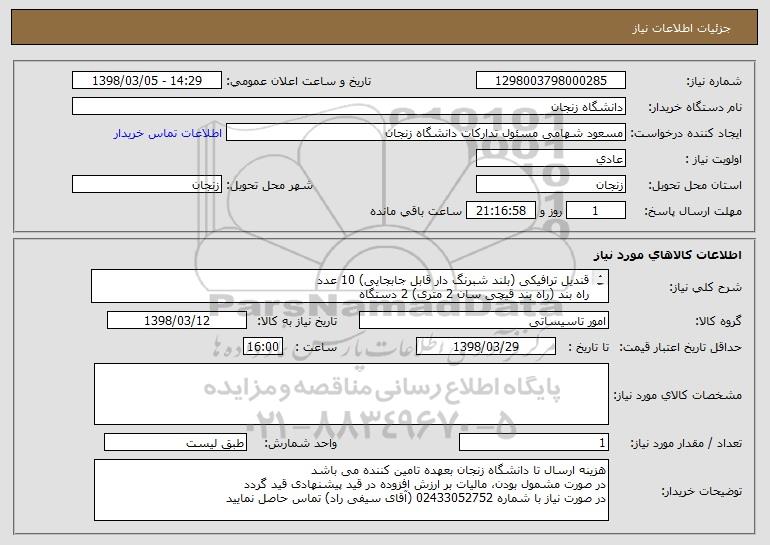Screen dimensions: 770x545
Task: Click the quantity field showing 1
Action: (534, 442)
